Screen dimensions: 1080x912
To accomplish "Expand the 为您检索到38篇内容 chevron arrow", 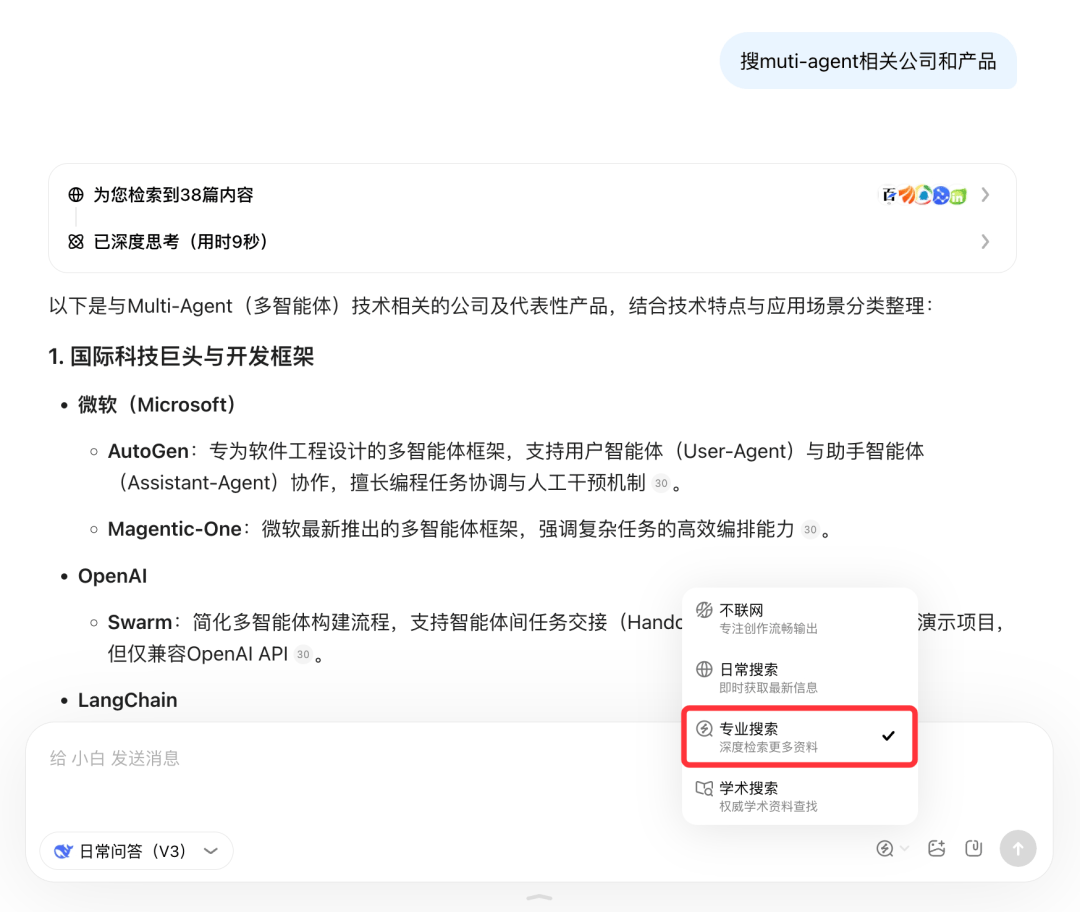I will pos(986,195).
